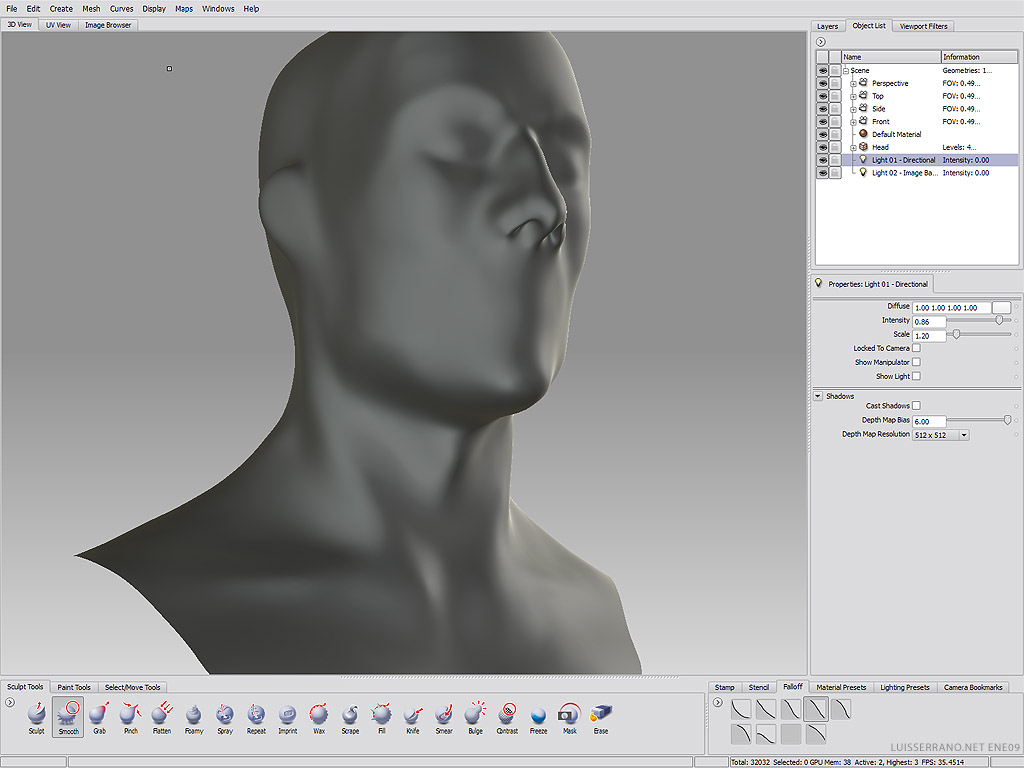
Task: Select the Repeat tool
Action: click(256, 717)
